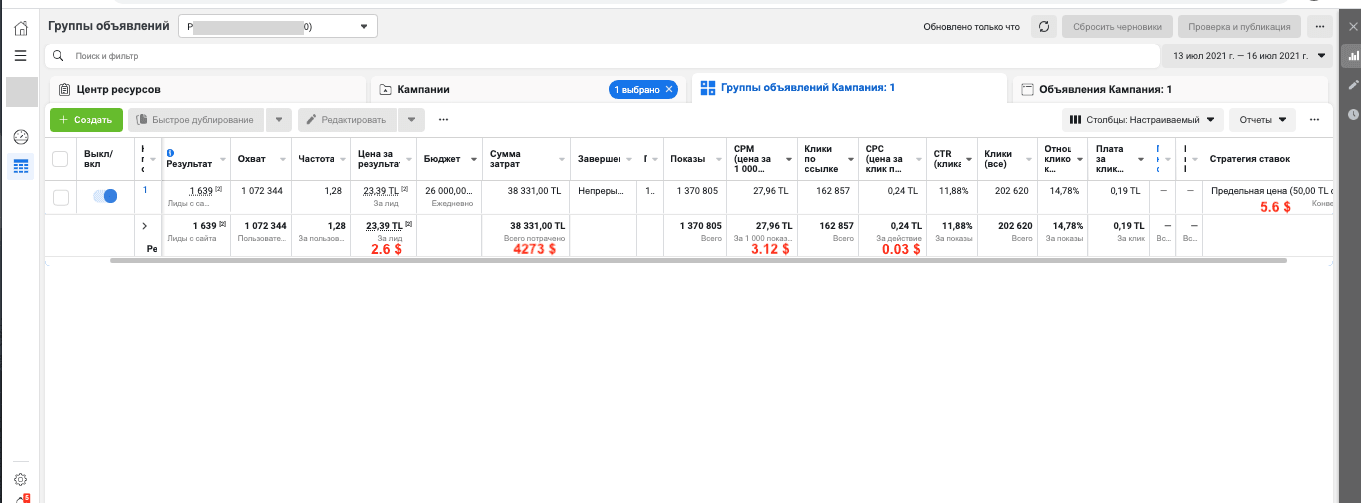The height and width of the screenshot is (503, 1361).
Task: Click the search magnifier icon
Action: point(59,56)
